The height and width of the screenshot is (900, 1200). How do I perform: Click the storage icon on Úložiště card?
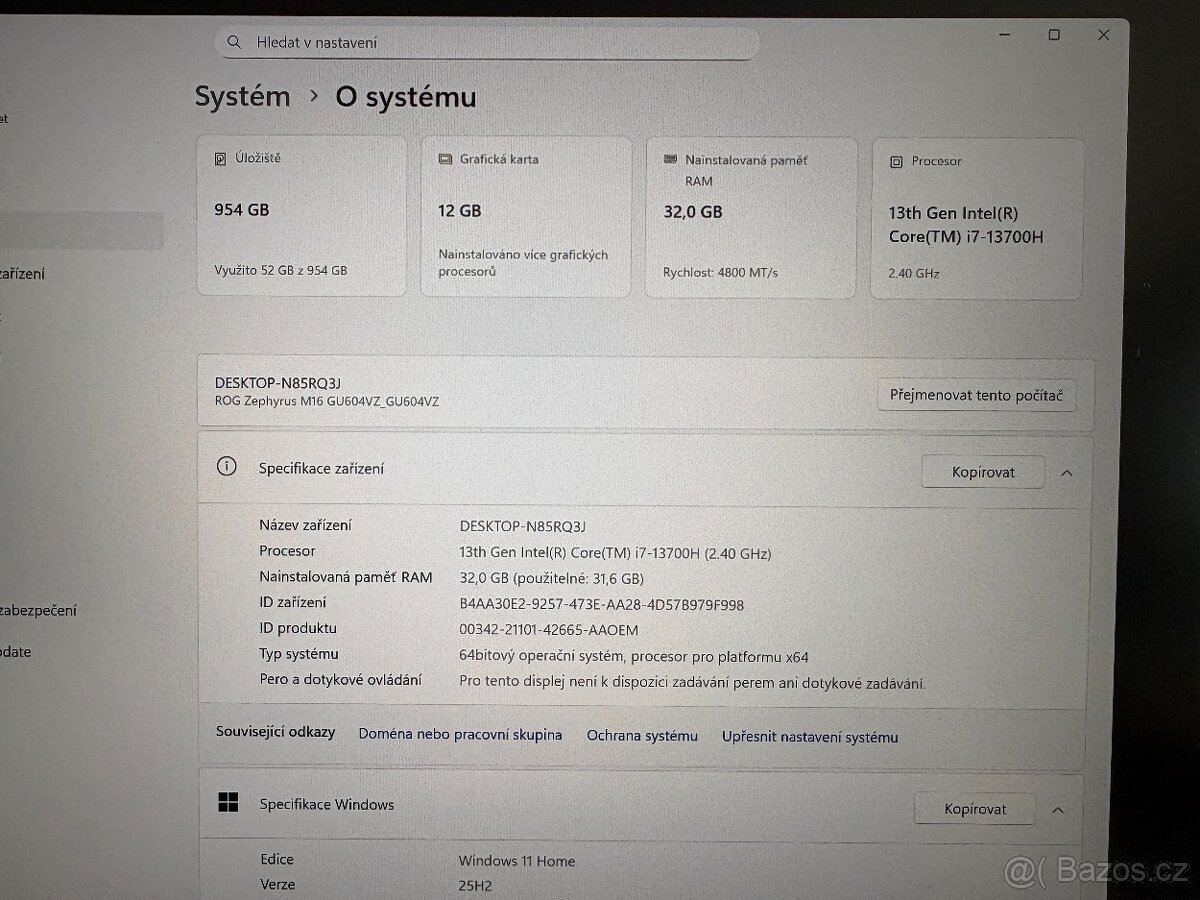pyautogui.click(x=221, y=157)
